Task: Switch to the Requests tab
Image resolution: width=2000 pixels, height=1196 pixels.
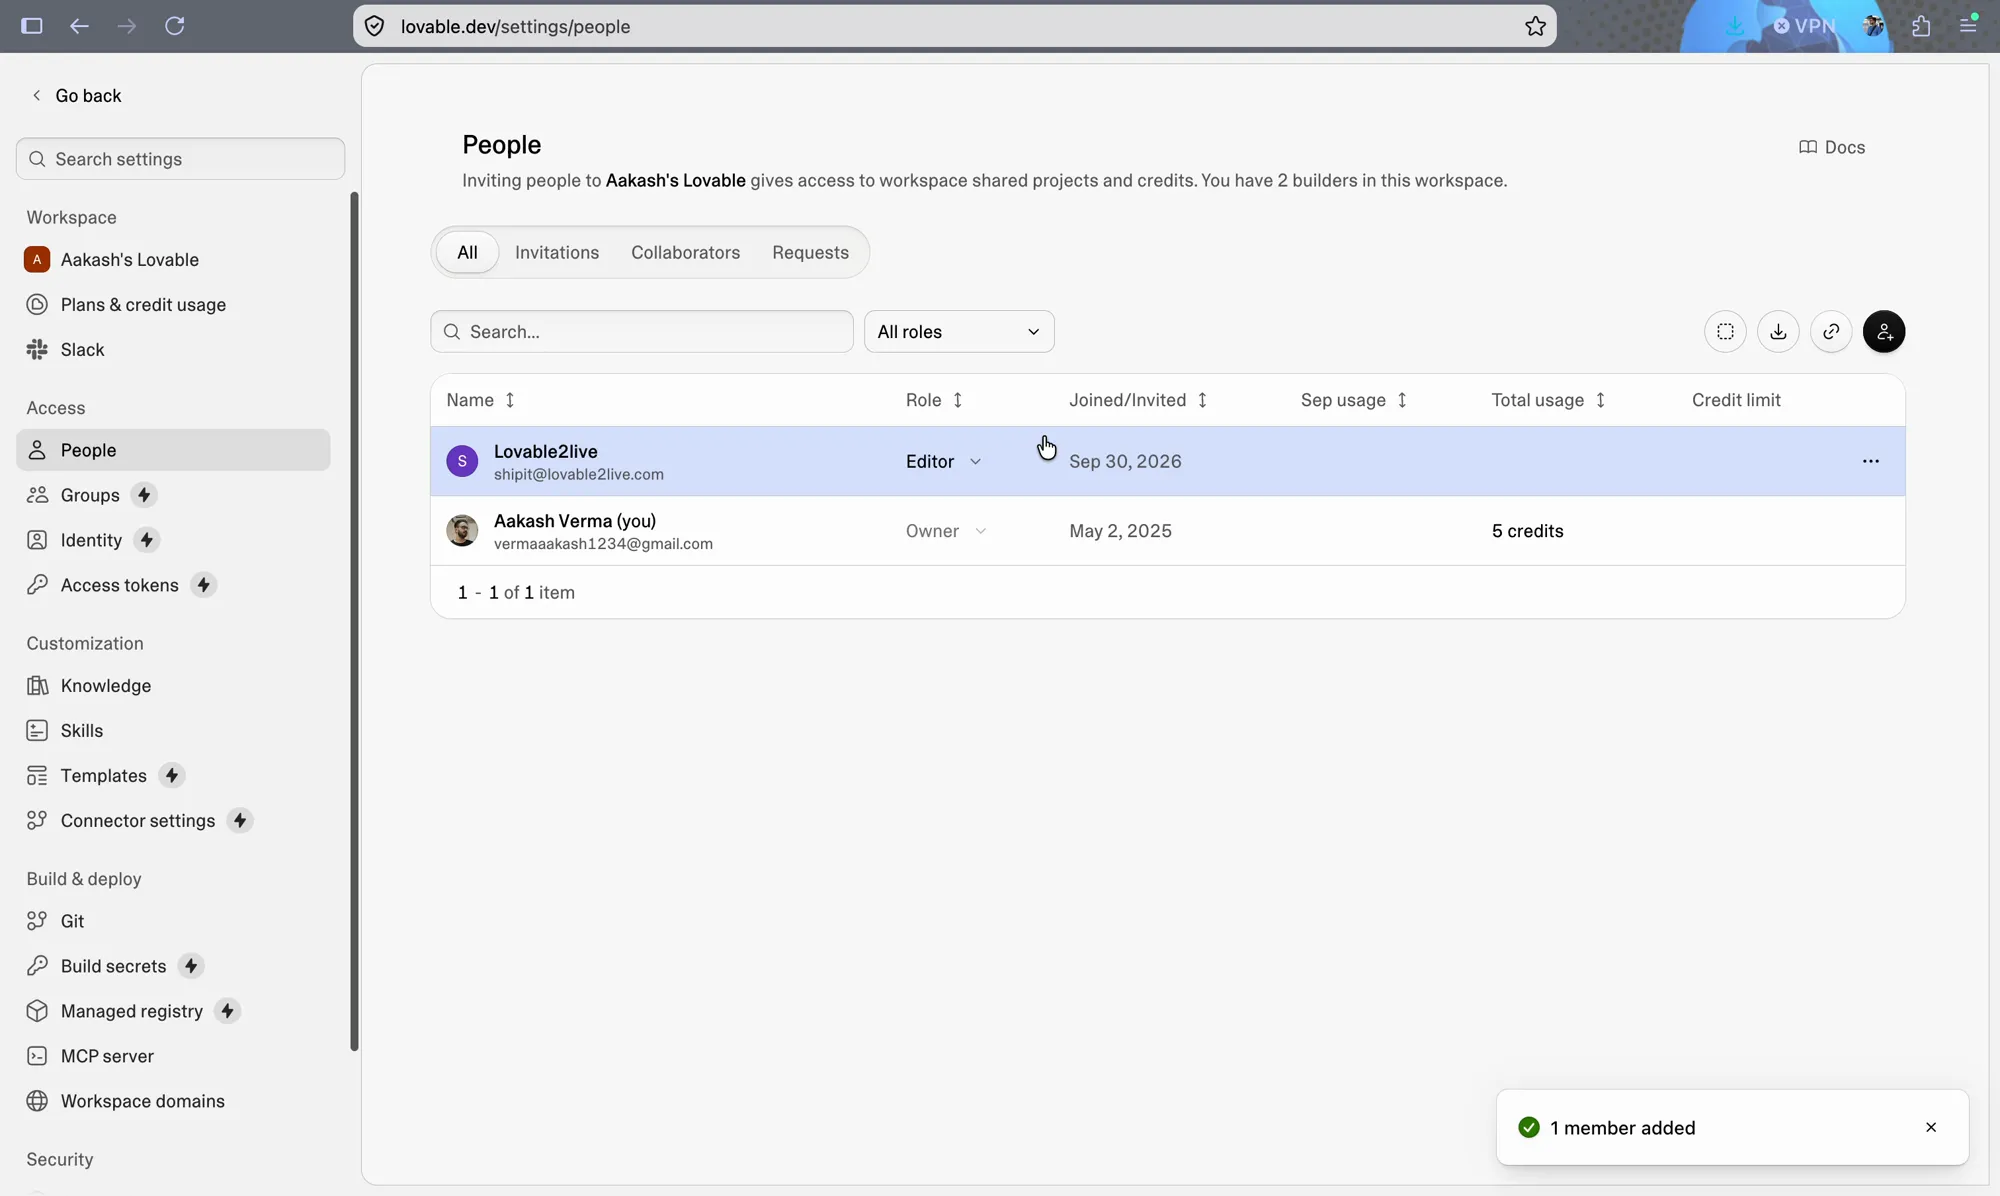Action: (810, 252)
